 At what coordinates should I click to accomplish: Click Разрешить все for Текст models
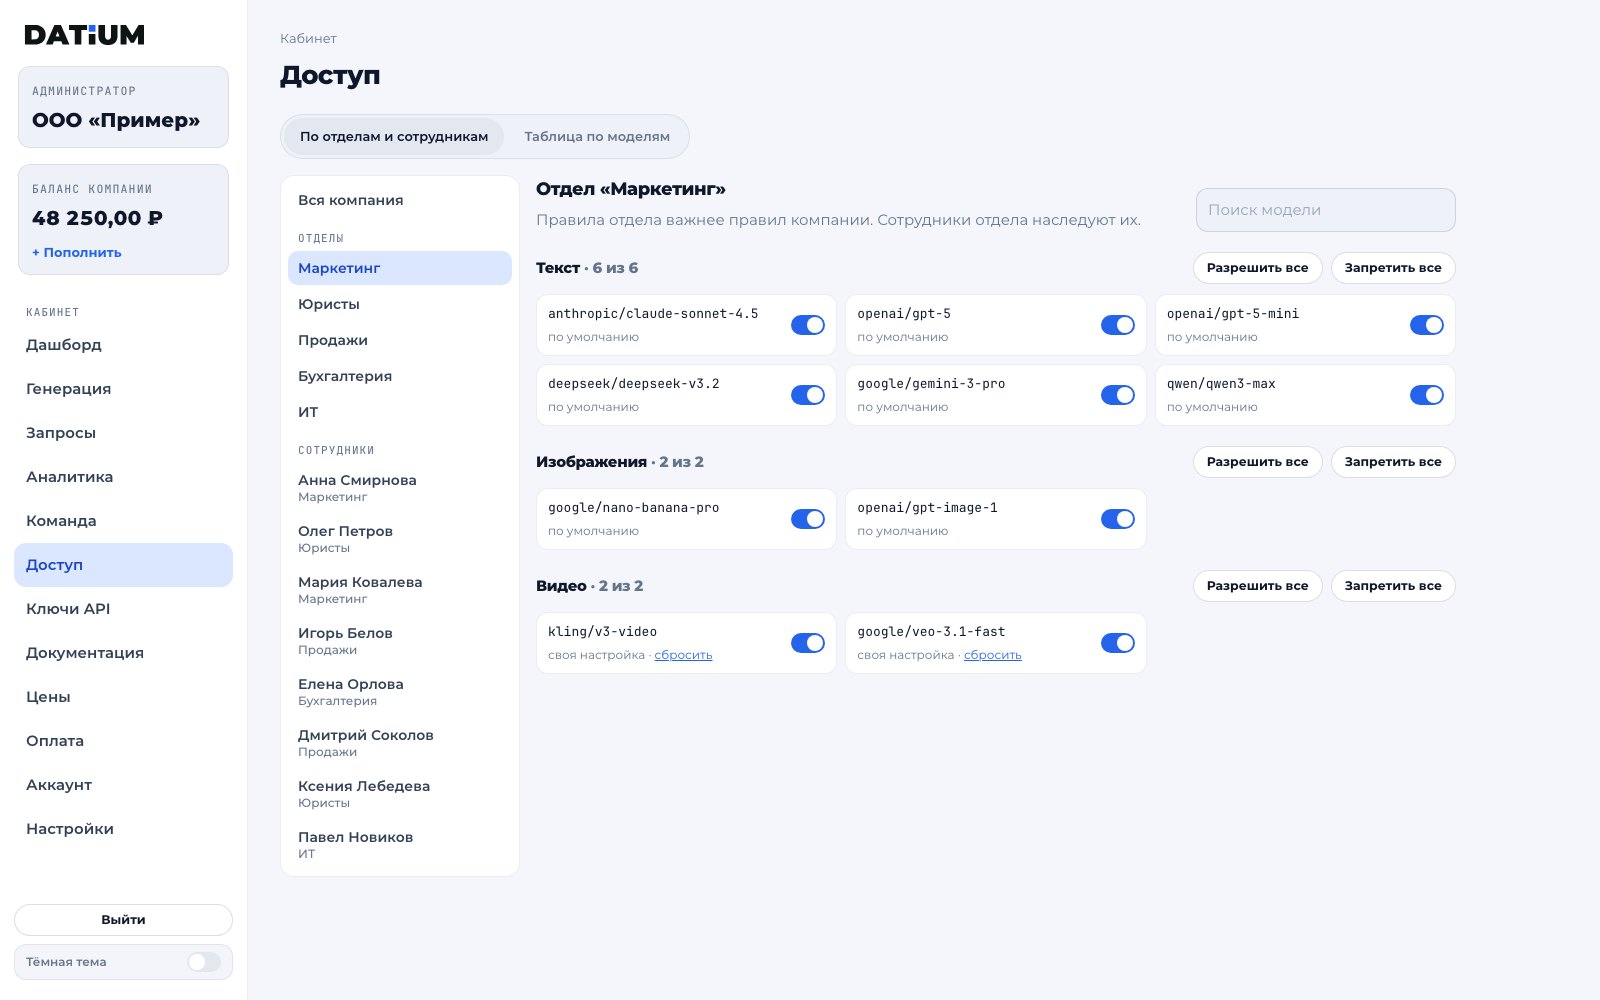pos(1257,268)
